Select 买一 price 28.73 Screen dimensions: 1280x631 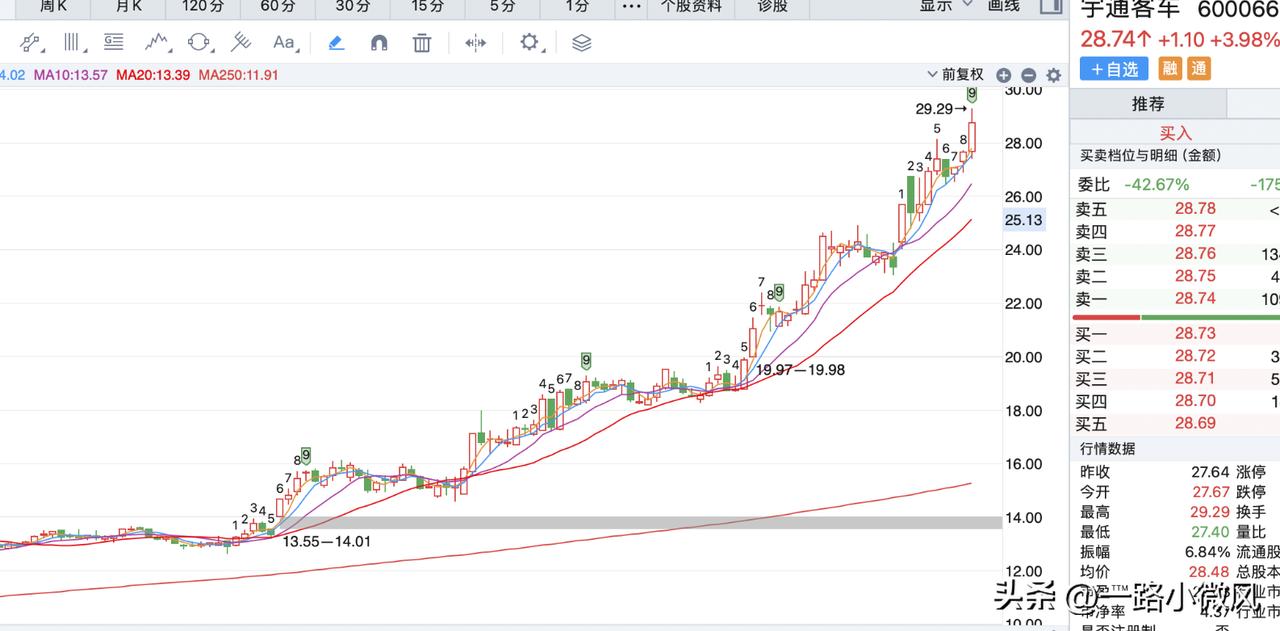(1195, 333)
